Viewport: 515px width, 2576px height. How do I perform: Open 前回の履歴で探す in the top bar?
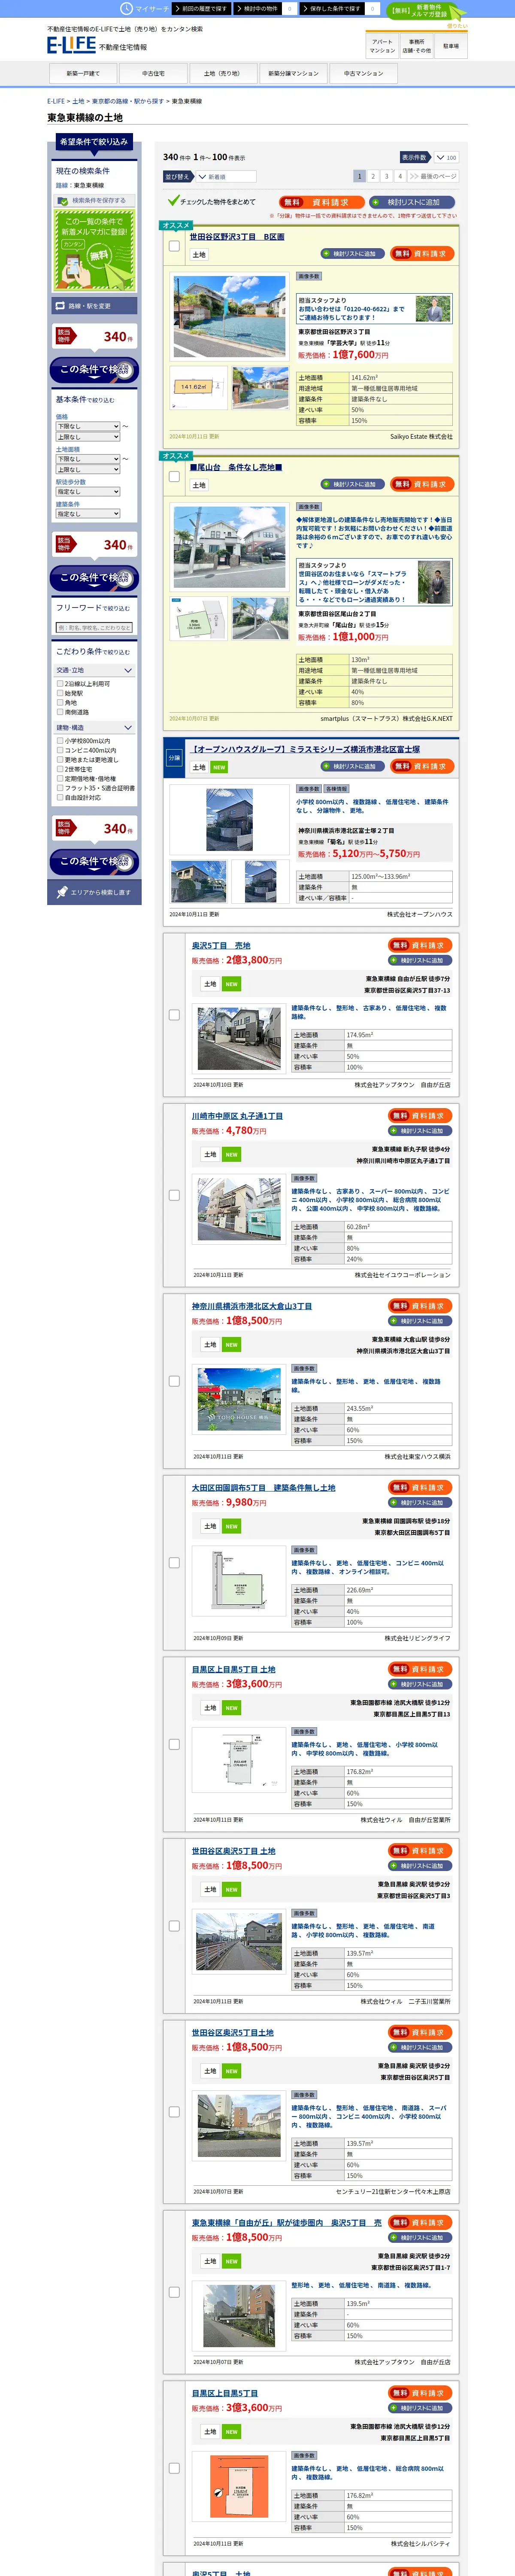coord(202,8)
